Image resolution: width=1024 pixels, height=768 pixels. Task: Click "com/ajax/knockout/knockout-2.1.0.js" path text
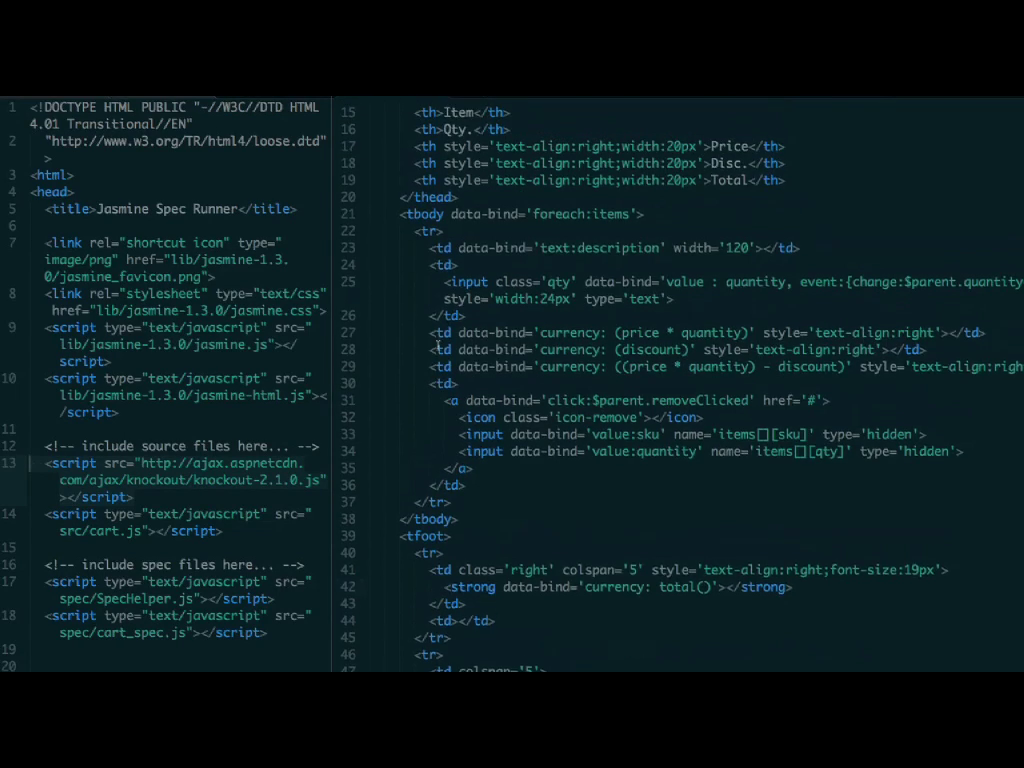click(x=189, y=480)
